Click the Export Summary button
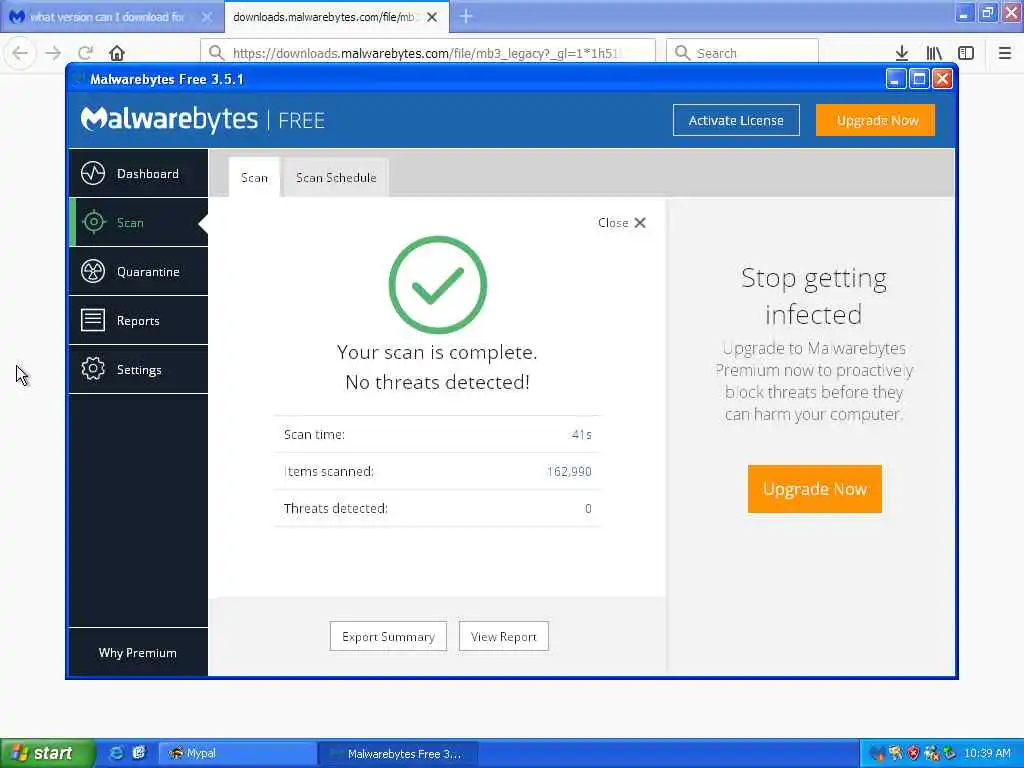This screenshot has width=1024, height=768. [x=389, y=637]
